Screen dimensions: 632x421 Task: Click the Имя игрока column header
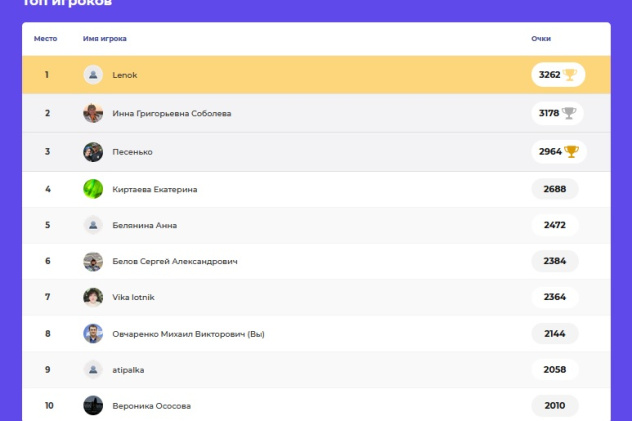coord(104,38)
